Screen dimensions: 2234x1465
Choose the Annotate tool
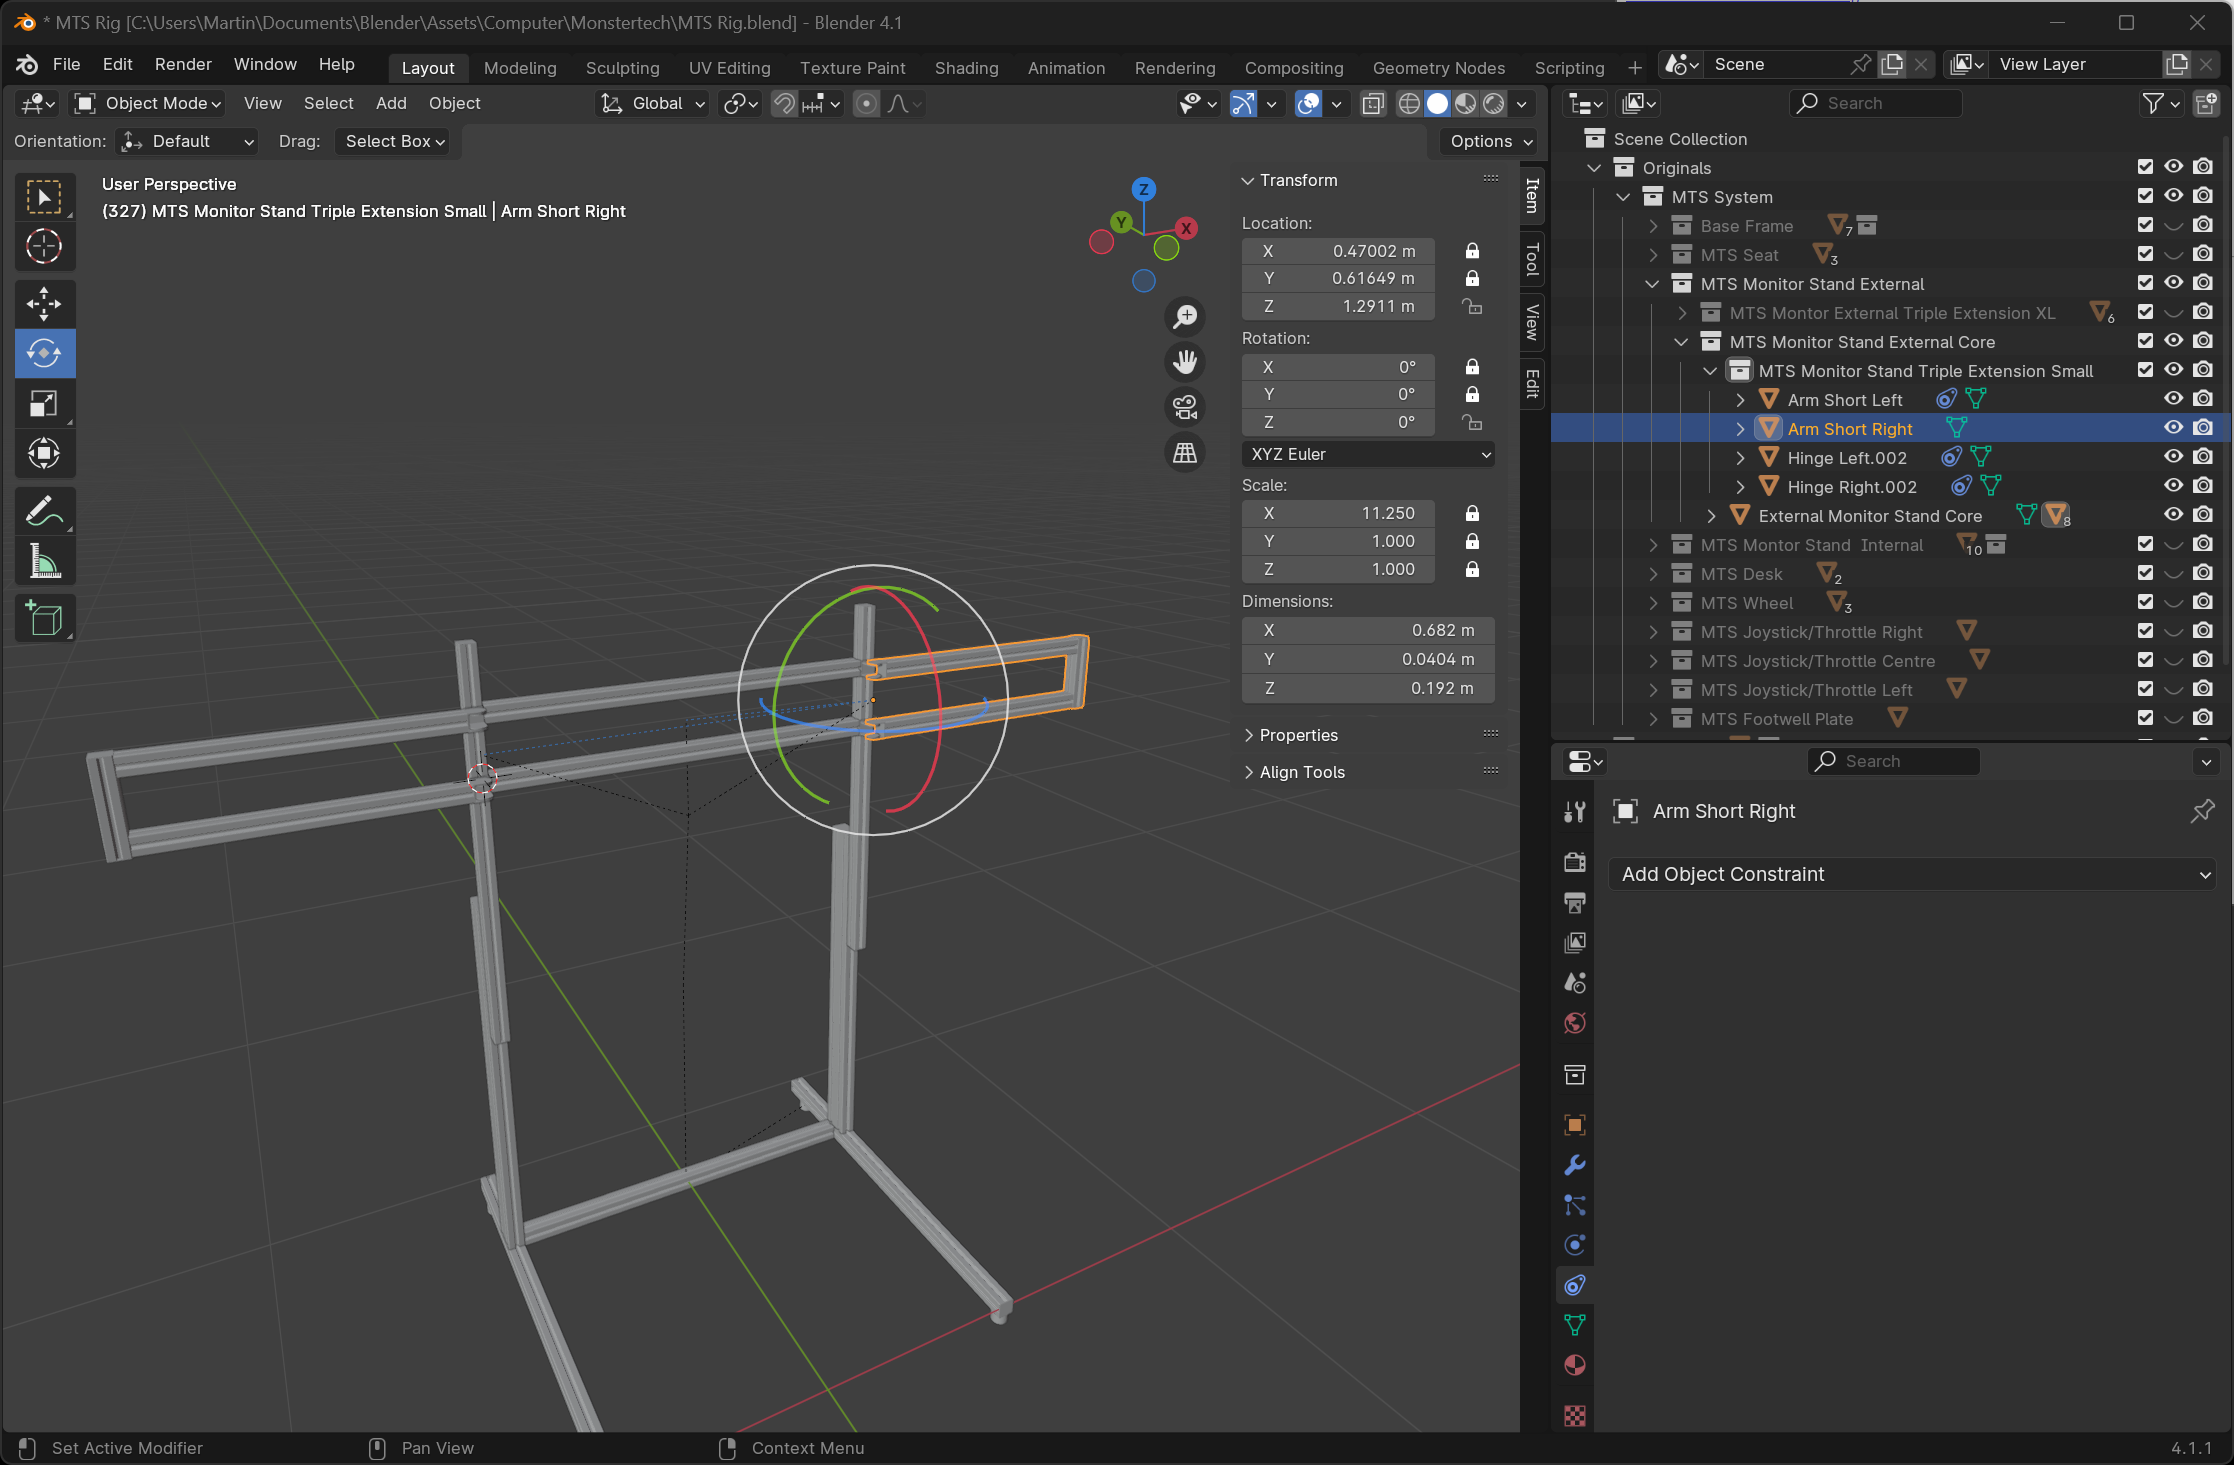pyautogui.click(x=44, y=512)
